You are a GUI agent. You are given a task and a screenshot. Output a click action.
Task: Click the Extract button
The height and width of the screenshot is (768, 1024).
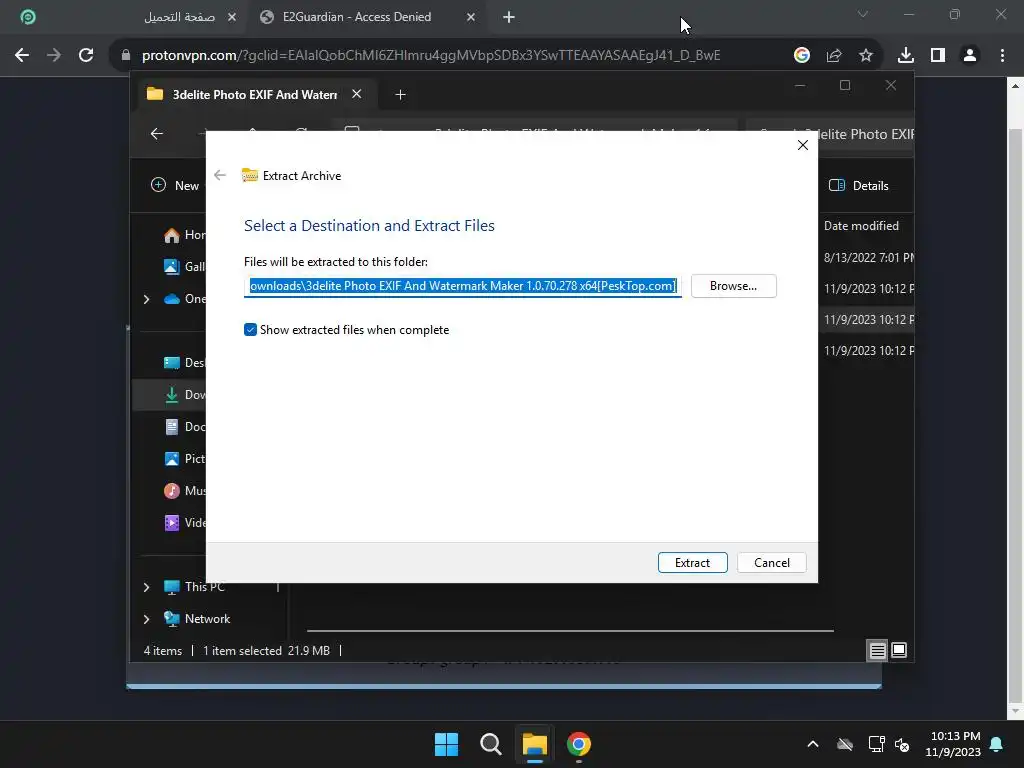692,562
